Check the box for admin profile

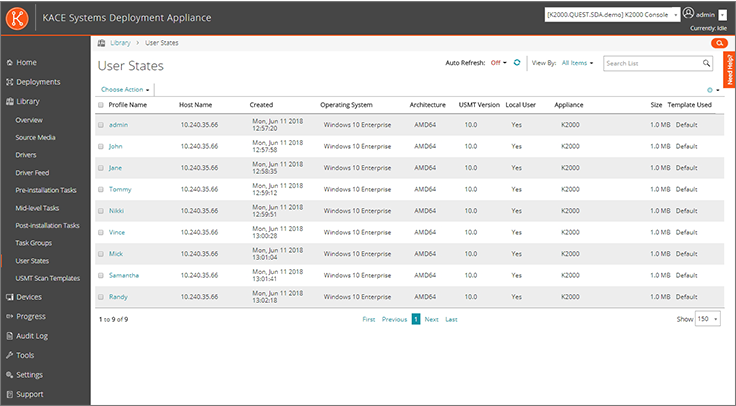coord(100,125)
